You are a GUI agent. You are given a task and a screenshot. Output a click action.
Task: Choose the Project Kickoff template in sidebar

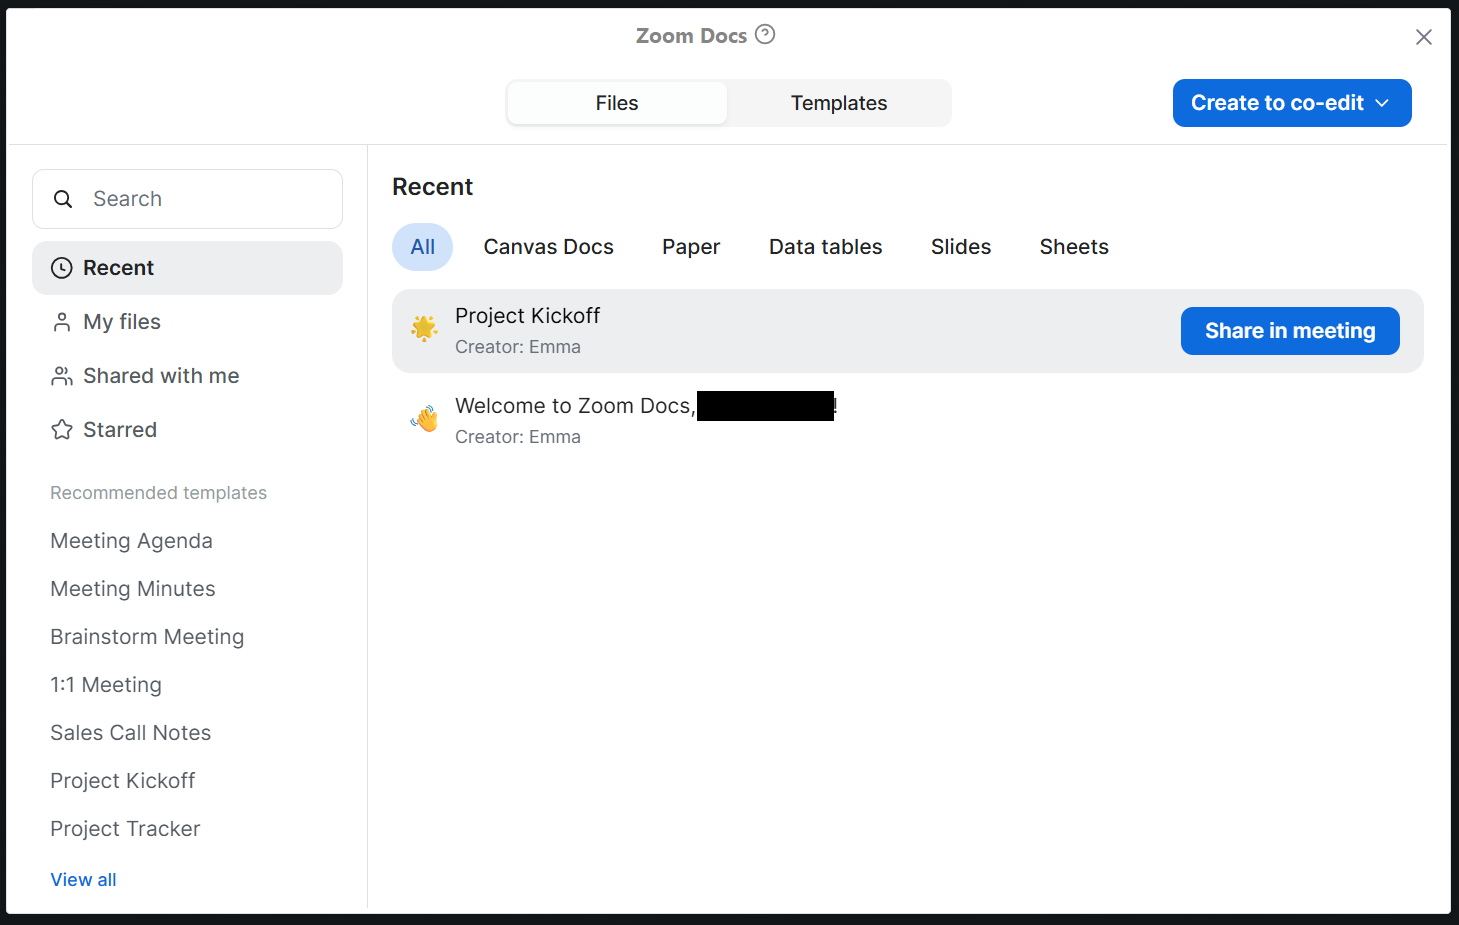click(x=123, y=781)
